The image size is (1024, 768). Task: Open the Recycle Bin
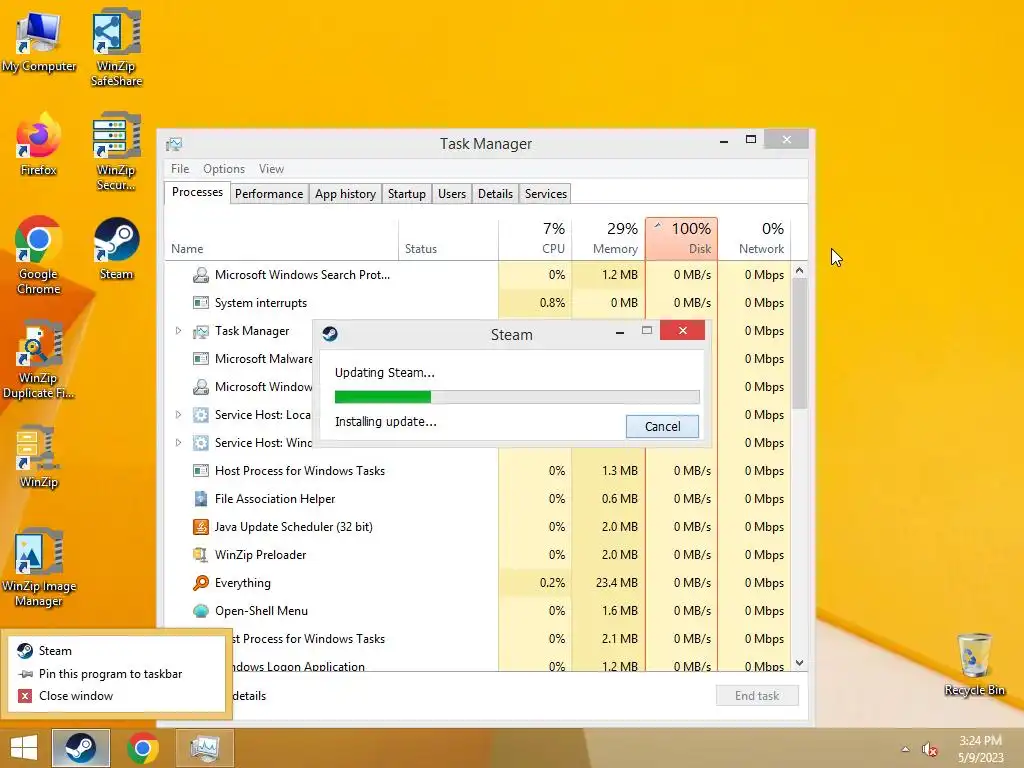[974, 664]
